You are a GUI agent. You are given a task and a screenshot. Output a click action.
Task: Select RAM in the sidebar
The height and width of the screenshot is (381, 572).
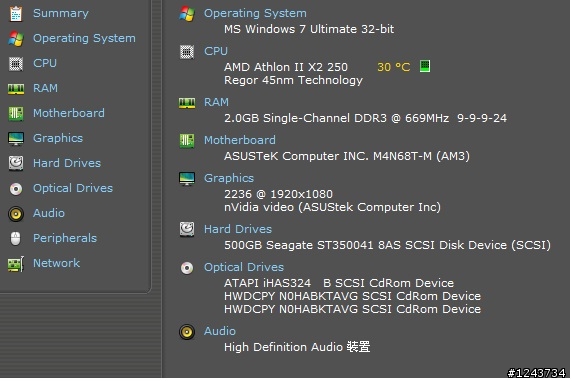coord(45,89)
